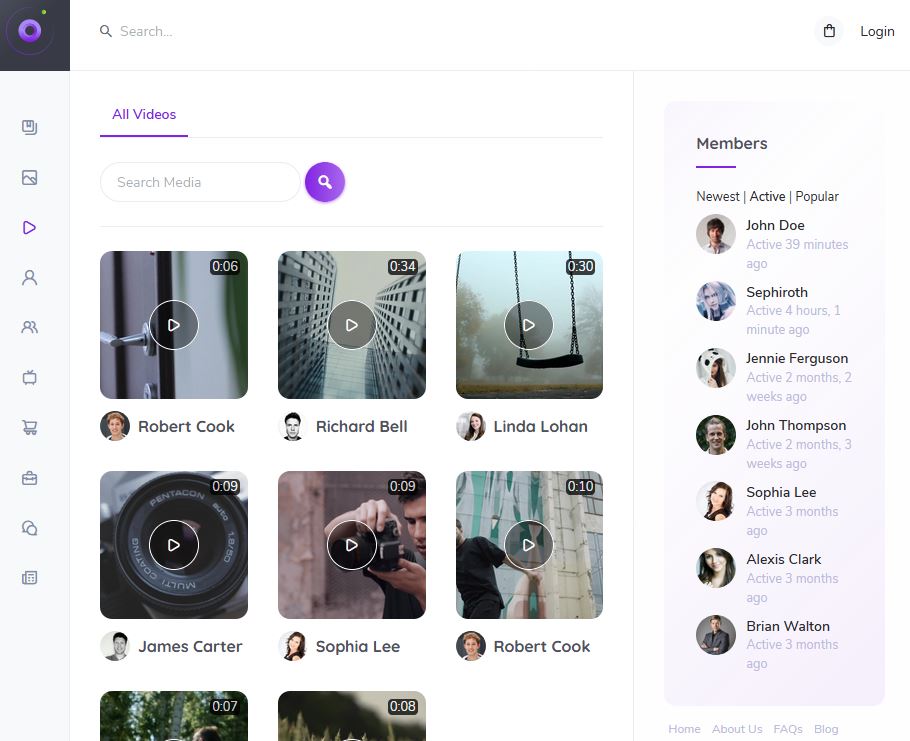Open Jennie Ferguson member profile
Image resolution: width=910 pixels, height=741 pixels.
(x=797, y=359)
